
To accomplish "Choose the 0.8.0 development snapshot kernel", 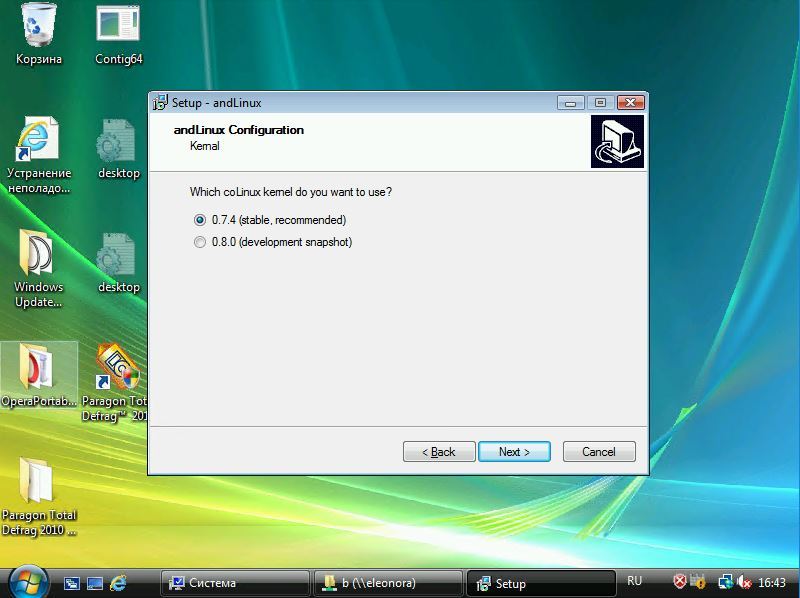I will [201, 242].
